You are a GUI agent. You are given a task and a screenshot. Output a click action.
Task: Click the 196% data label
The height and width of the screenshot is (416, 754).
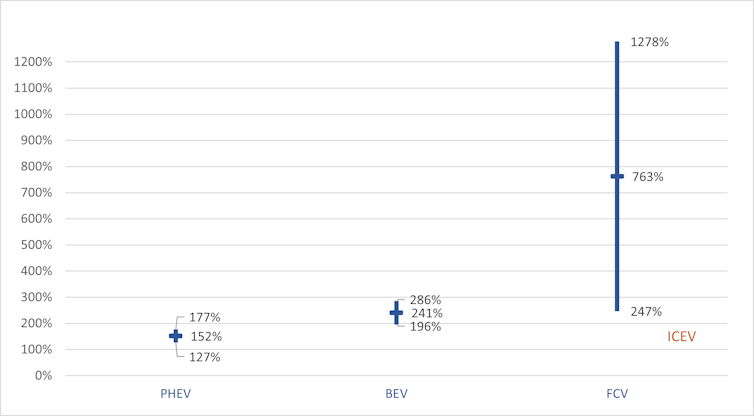click(x=426, y=327)
